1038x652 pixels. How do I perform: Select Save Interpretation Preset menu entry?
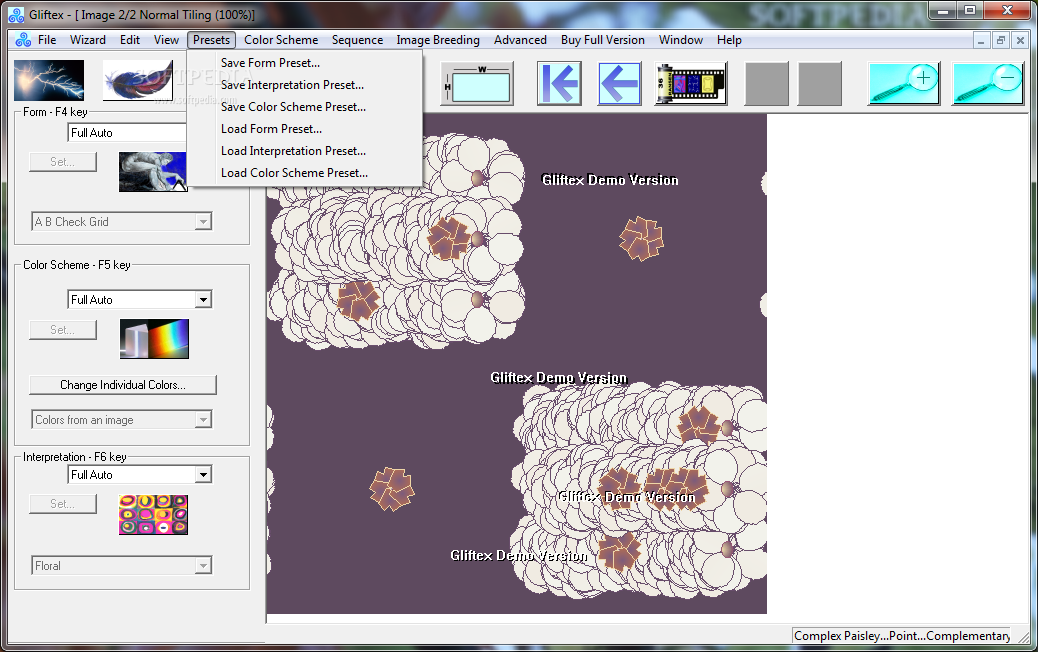click(305, 85)
